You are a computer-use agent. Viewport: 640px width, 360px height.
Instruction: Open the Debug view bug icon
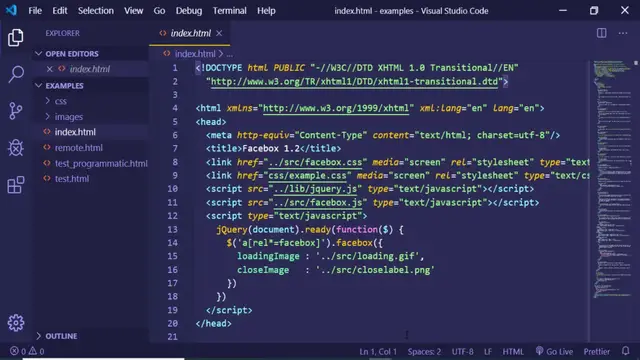(16, 147)
